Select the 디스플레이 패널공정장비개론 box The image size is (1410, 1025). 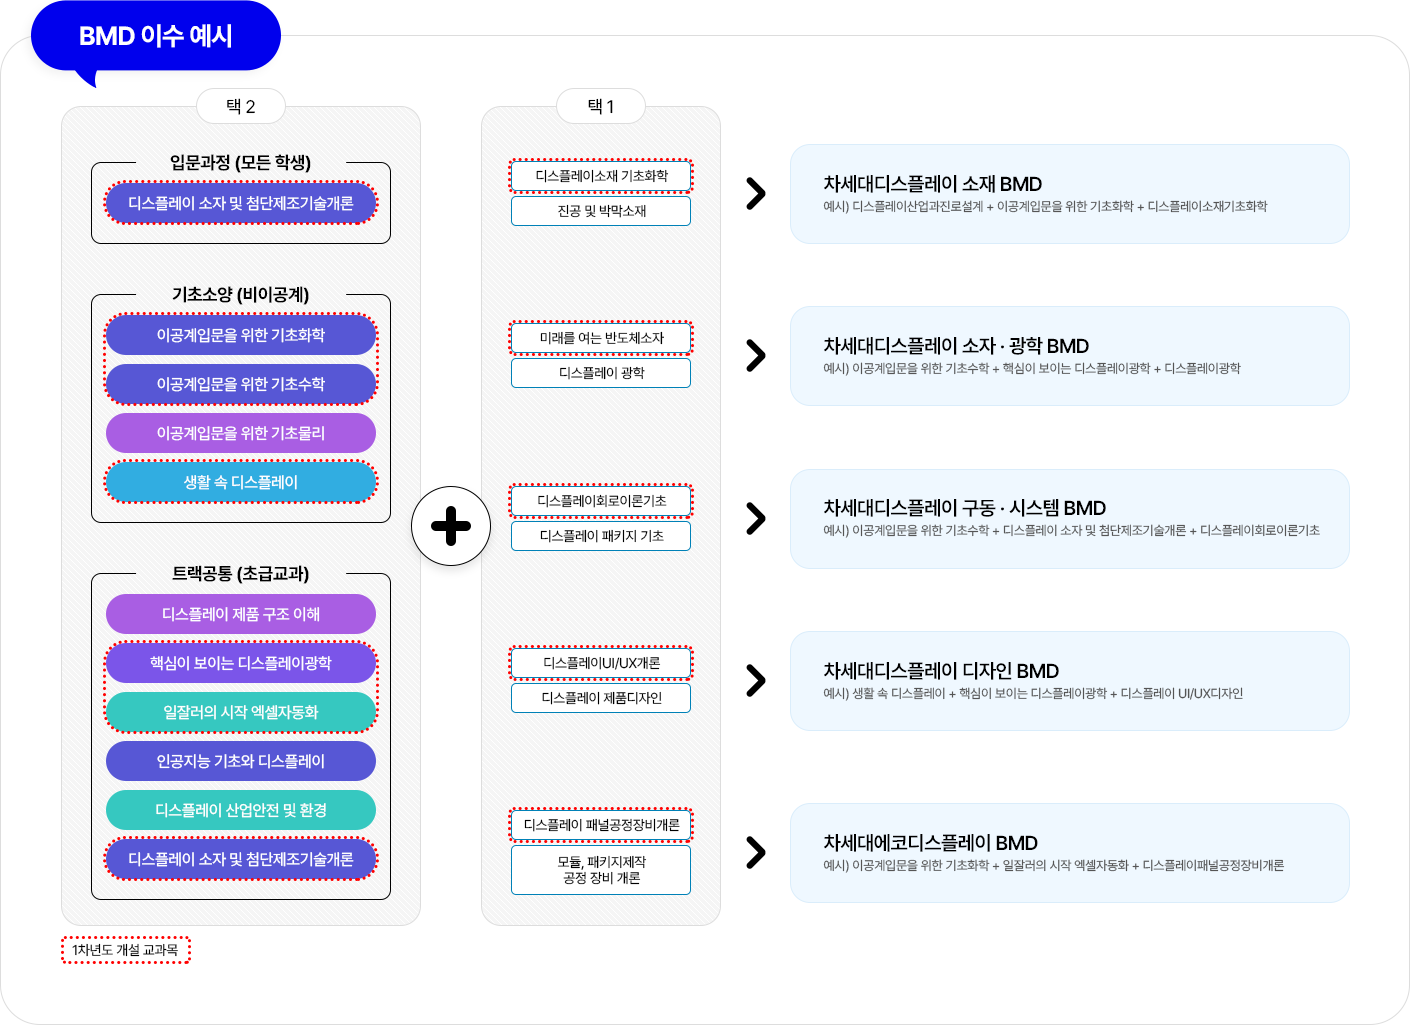(x=601, y=825)
